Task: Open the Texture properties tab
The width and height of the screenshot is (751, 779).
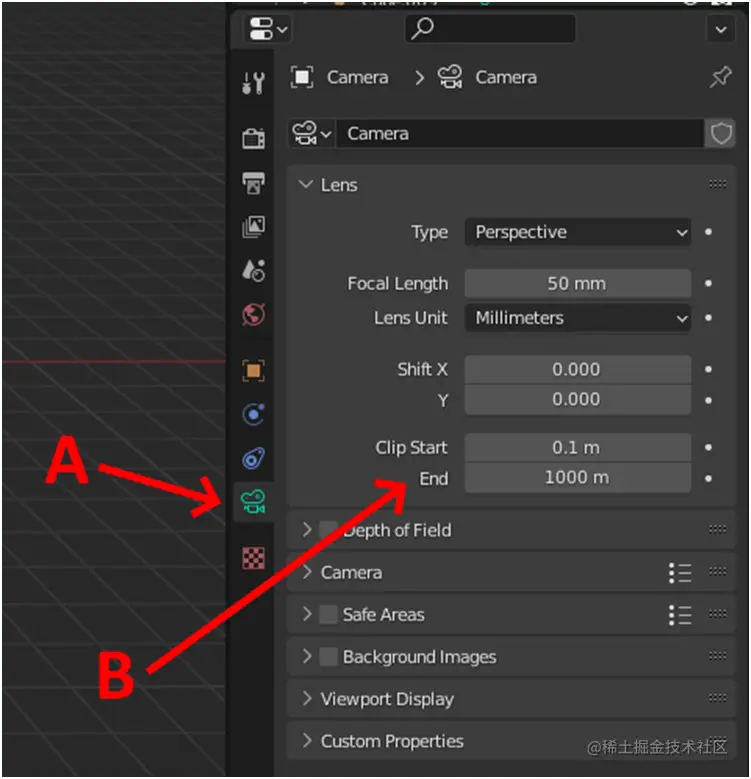Action: 253,558
